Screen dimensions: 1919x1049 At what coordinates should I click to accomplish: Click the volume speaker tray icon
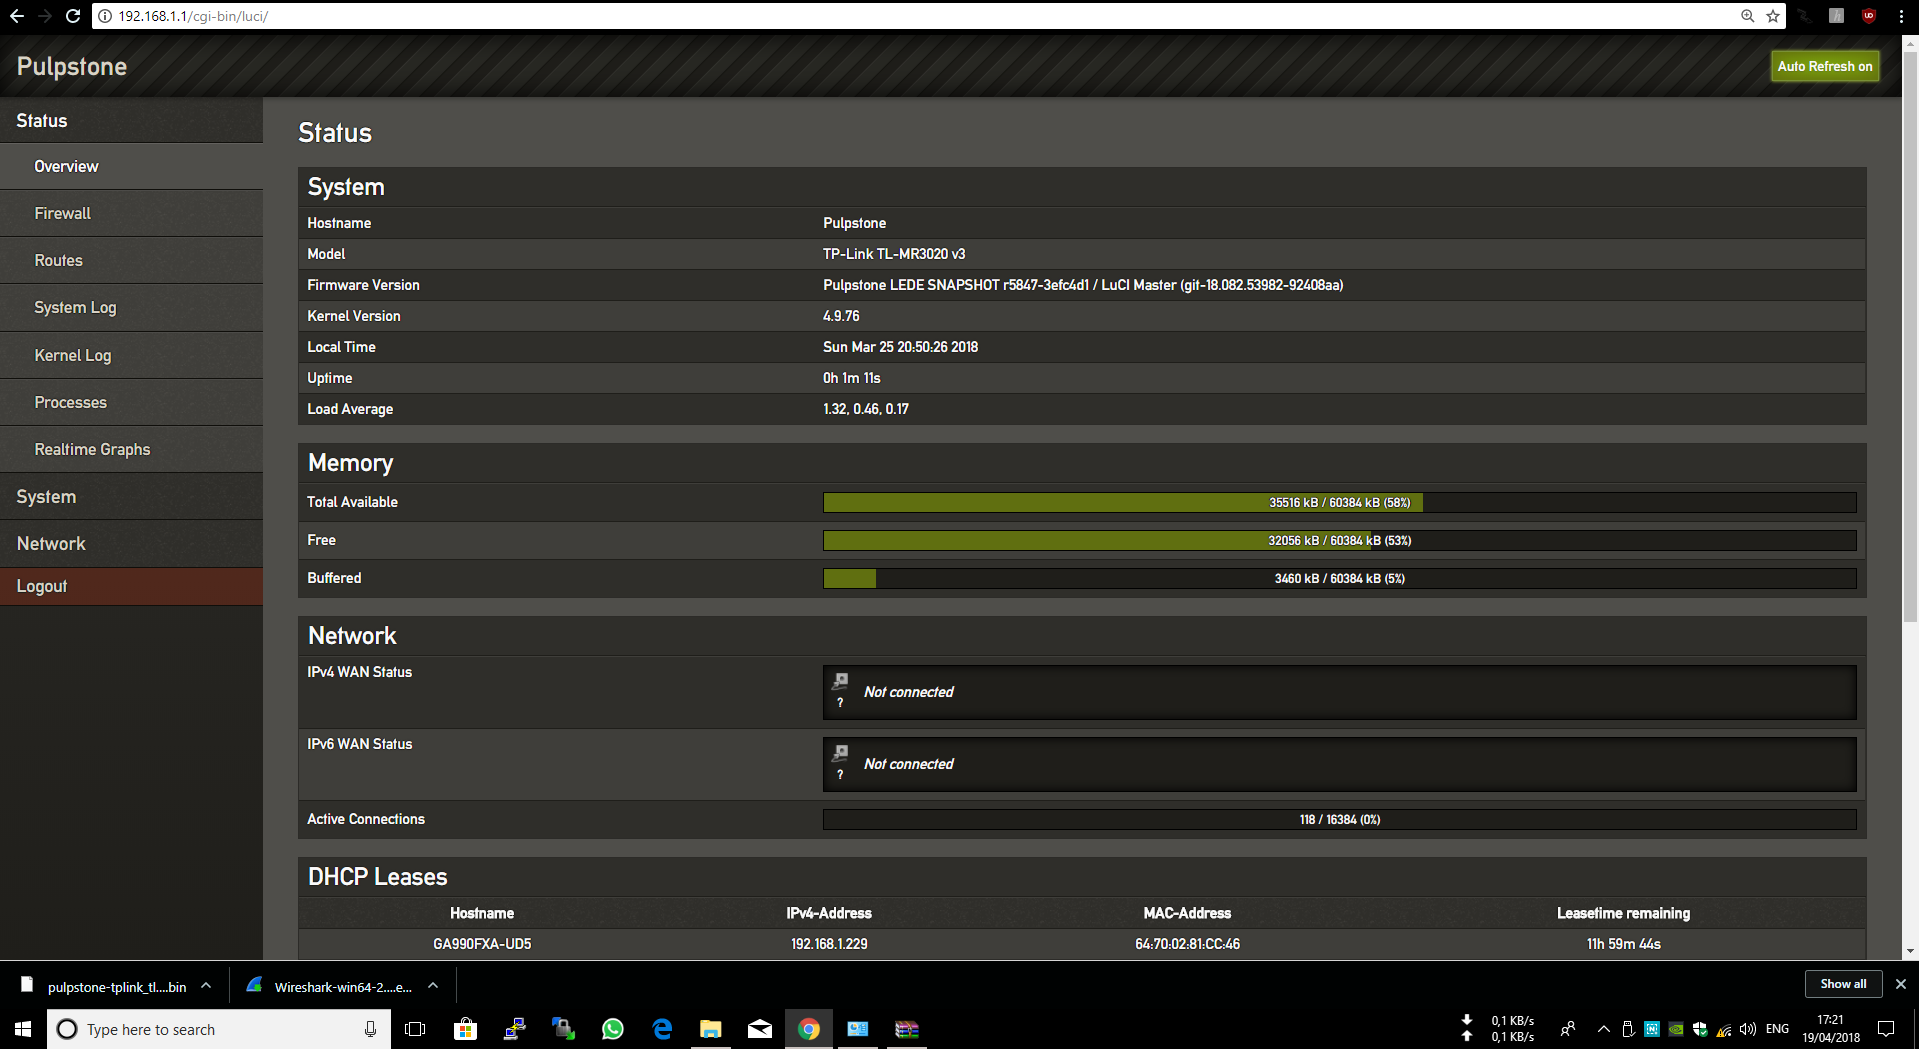pos(1748,1029)
